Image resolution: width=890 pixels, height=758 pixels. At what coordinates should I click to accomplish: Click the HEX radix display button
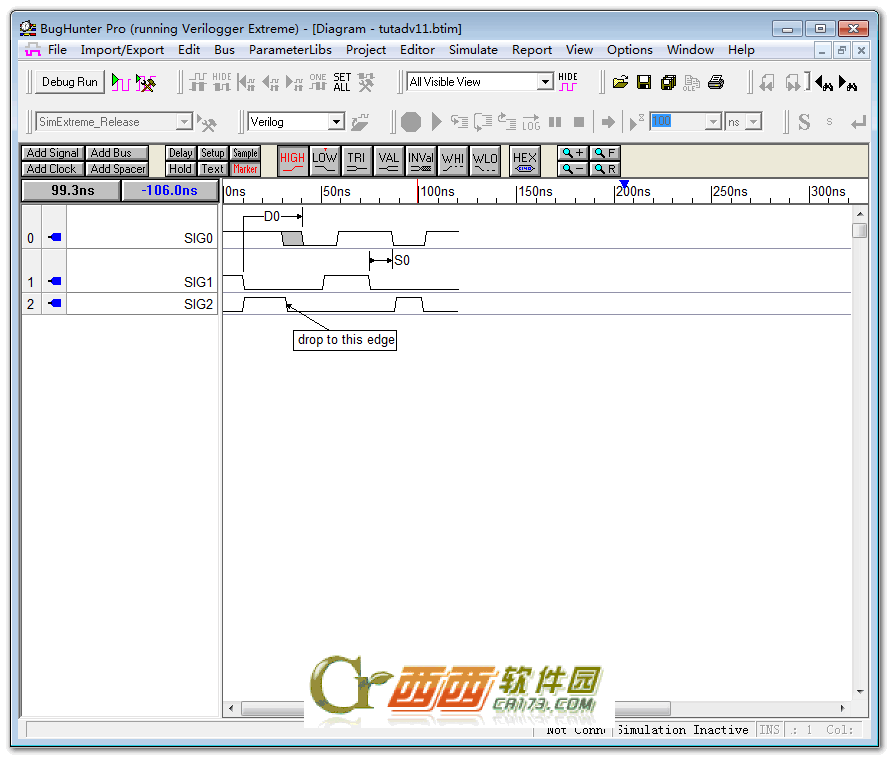(x=524, y=161)
